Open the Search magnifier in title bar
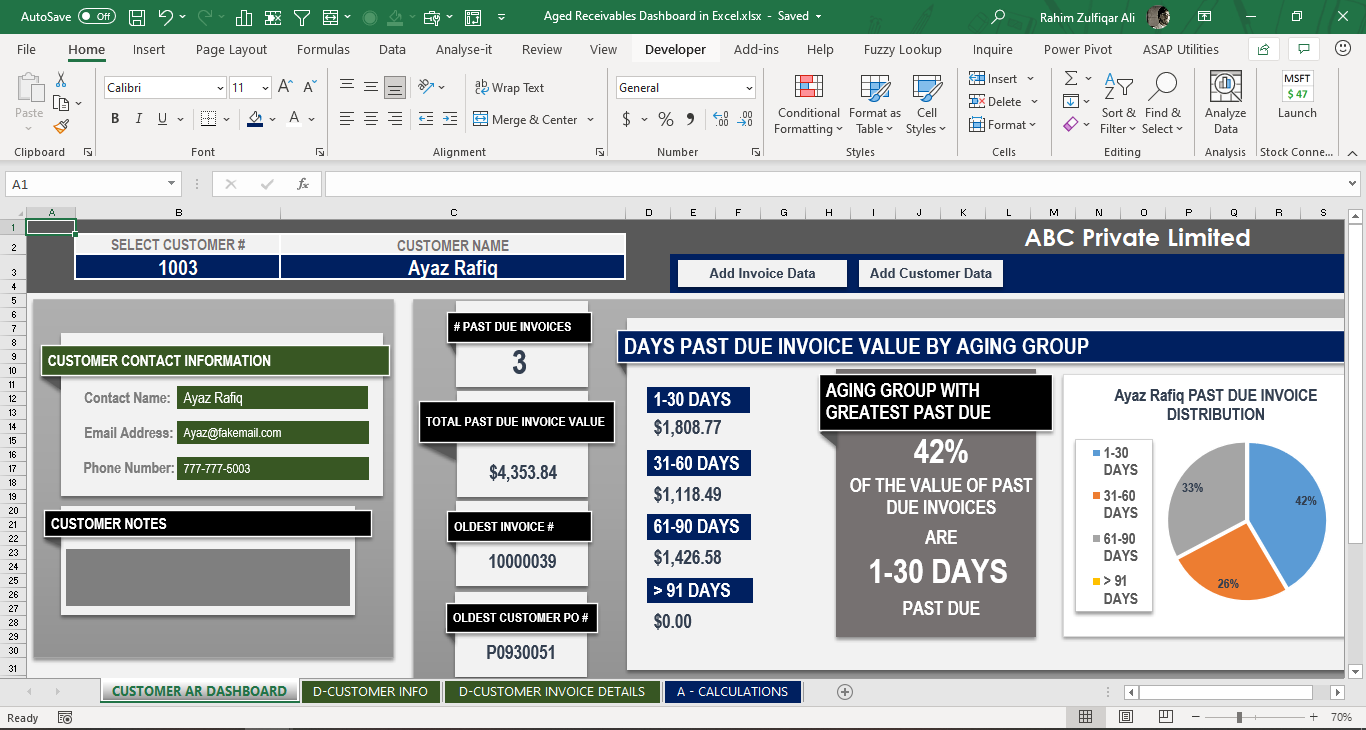The height and width of the screenshot is (730, 1366). pos(998,17)
